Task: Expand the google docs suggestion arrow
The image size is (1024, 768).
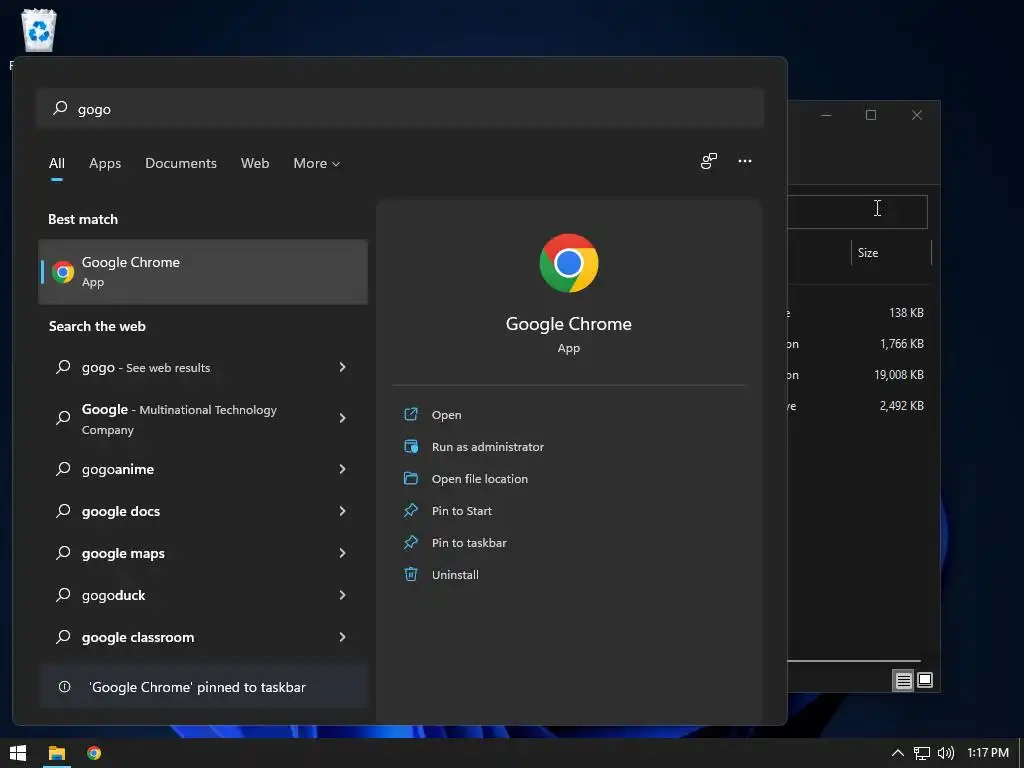Action: pyautogui.click(x=342, y=511)
